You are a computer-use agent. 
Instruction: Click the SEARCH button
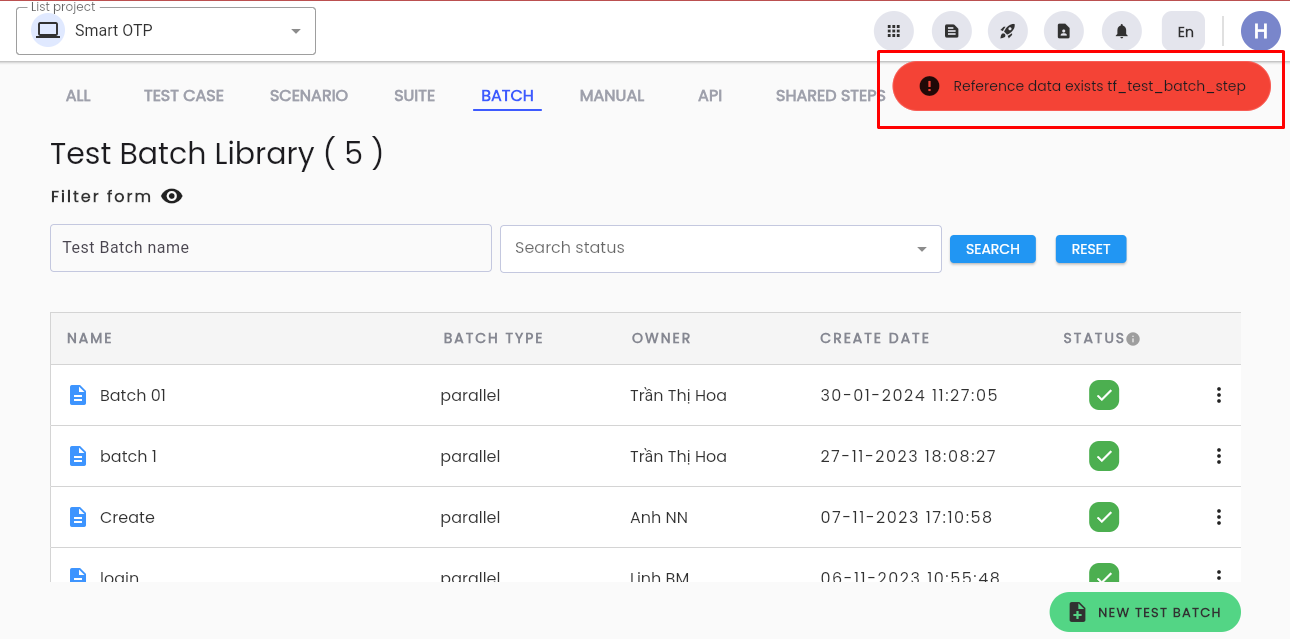993,249
